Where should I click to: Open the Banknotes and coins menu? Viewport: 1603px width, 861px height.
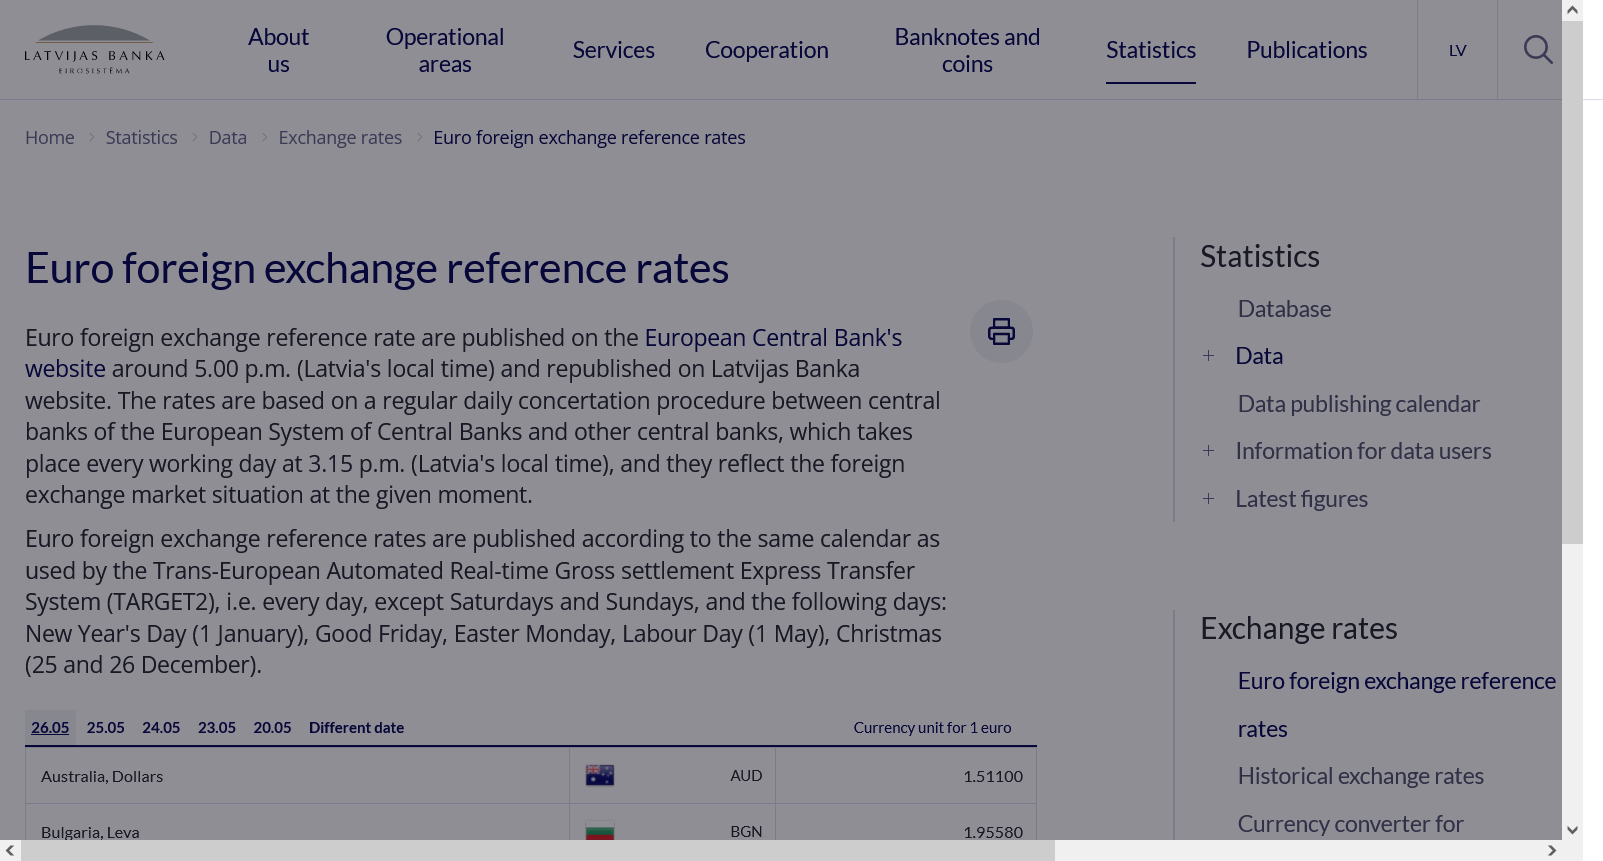tap(966, 50)
